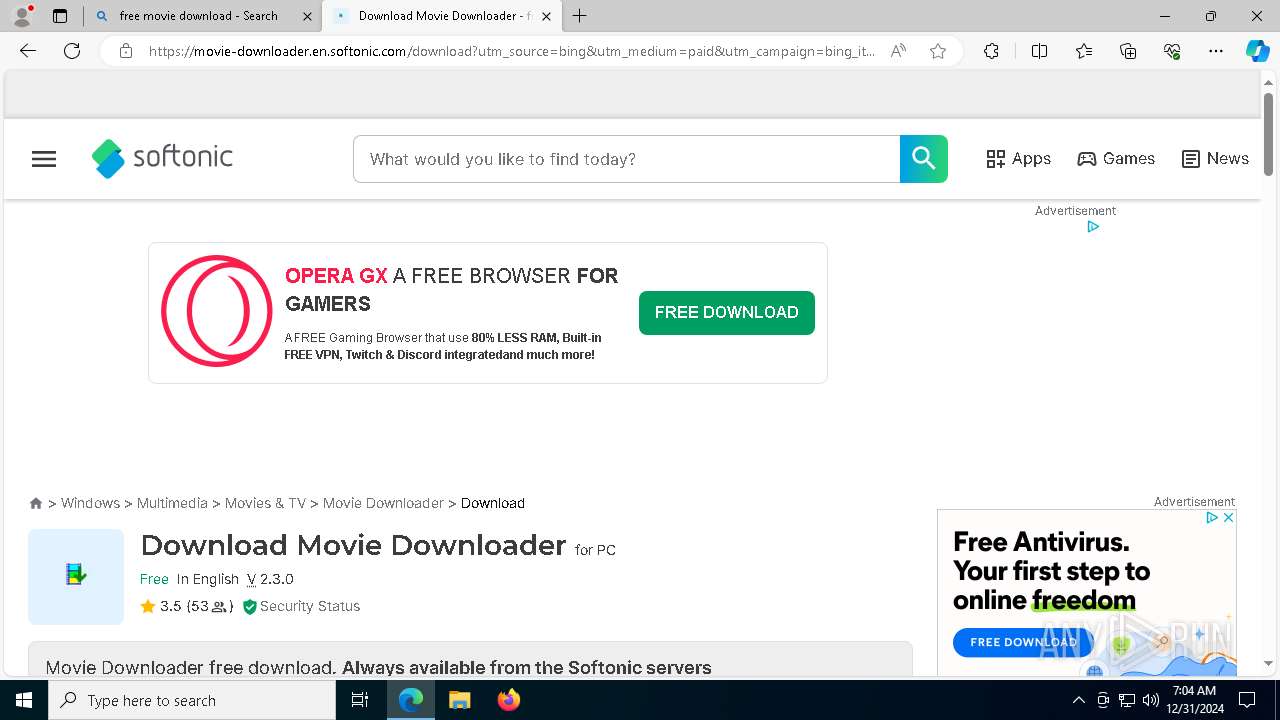Click the version V 2.3.0 label
Viewport: 1280px width, 720px height.
270,579
